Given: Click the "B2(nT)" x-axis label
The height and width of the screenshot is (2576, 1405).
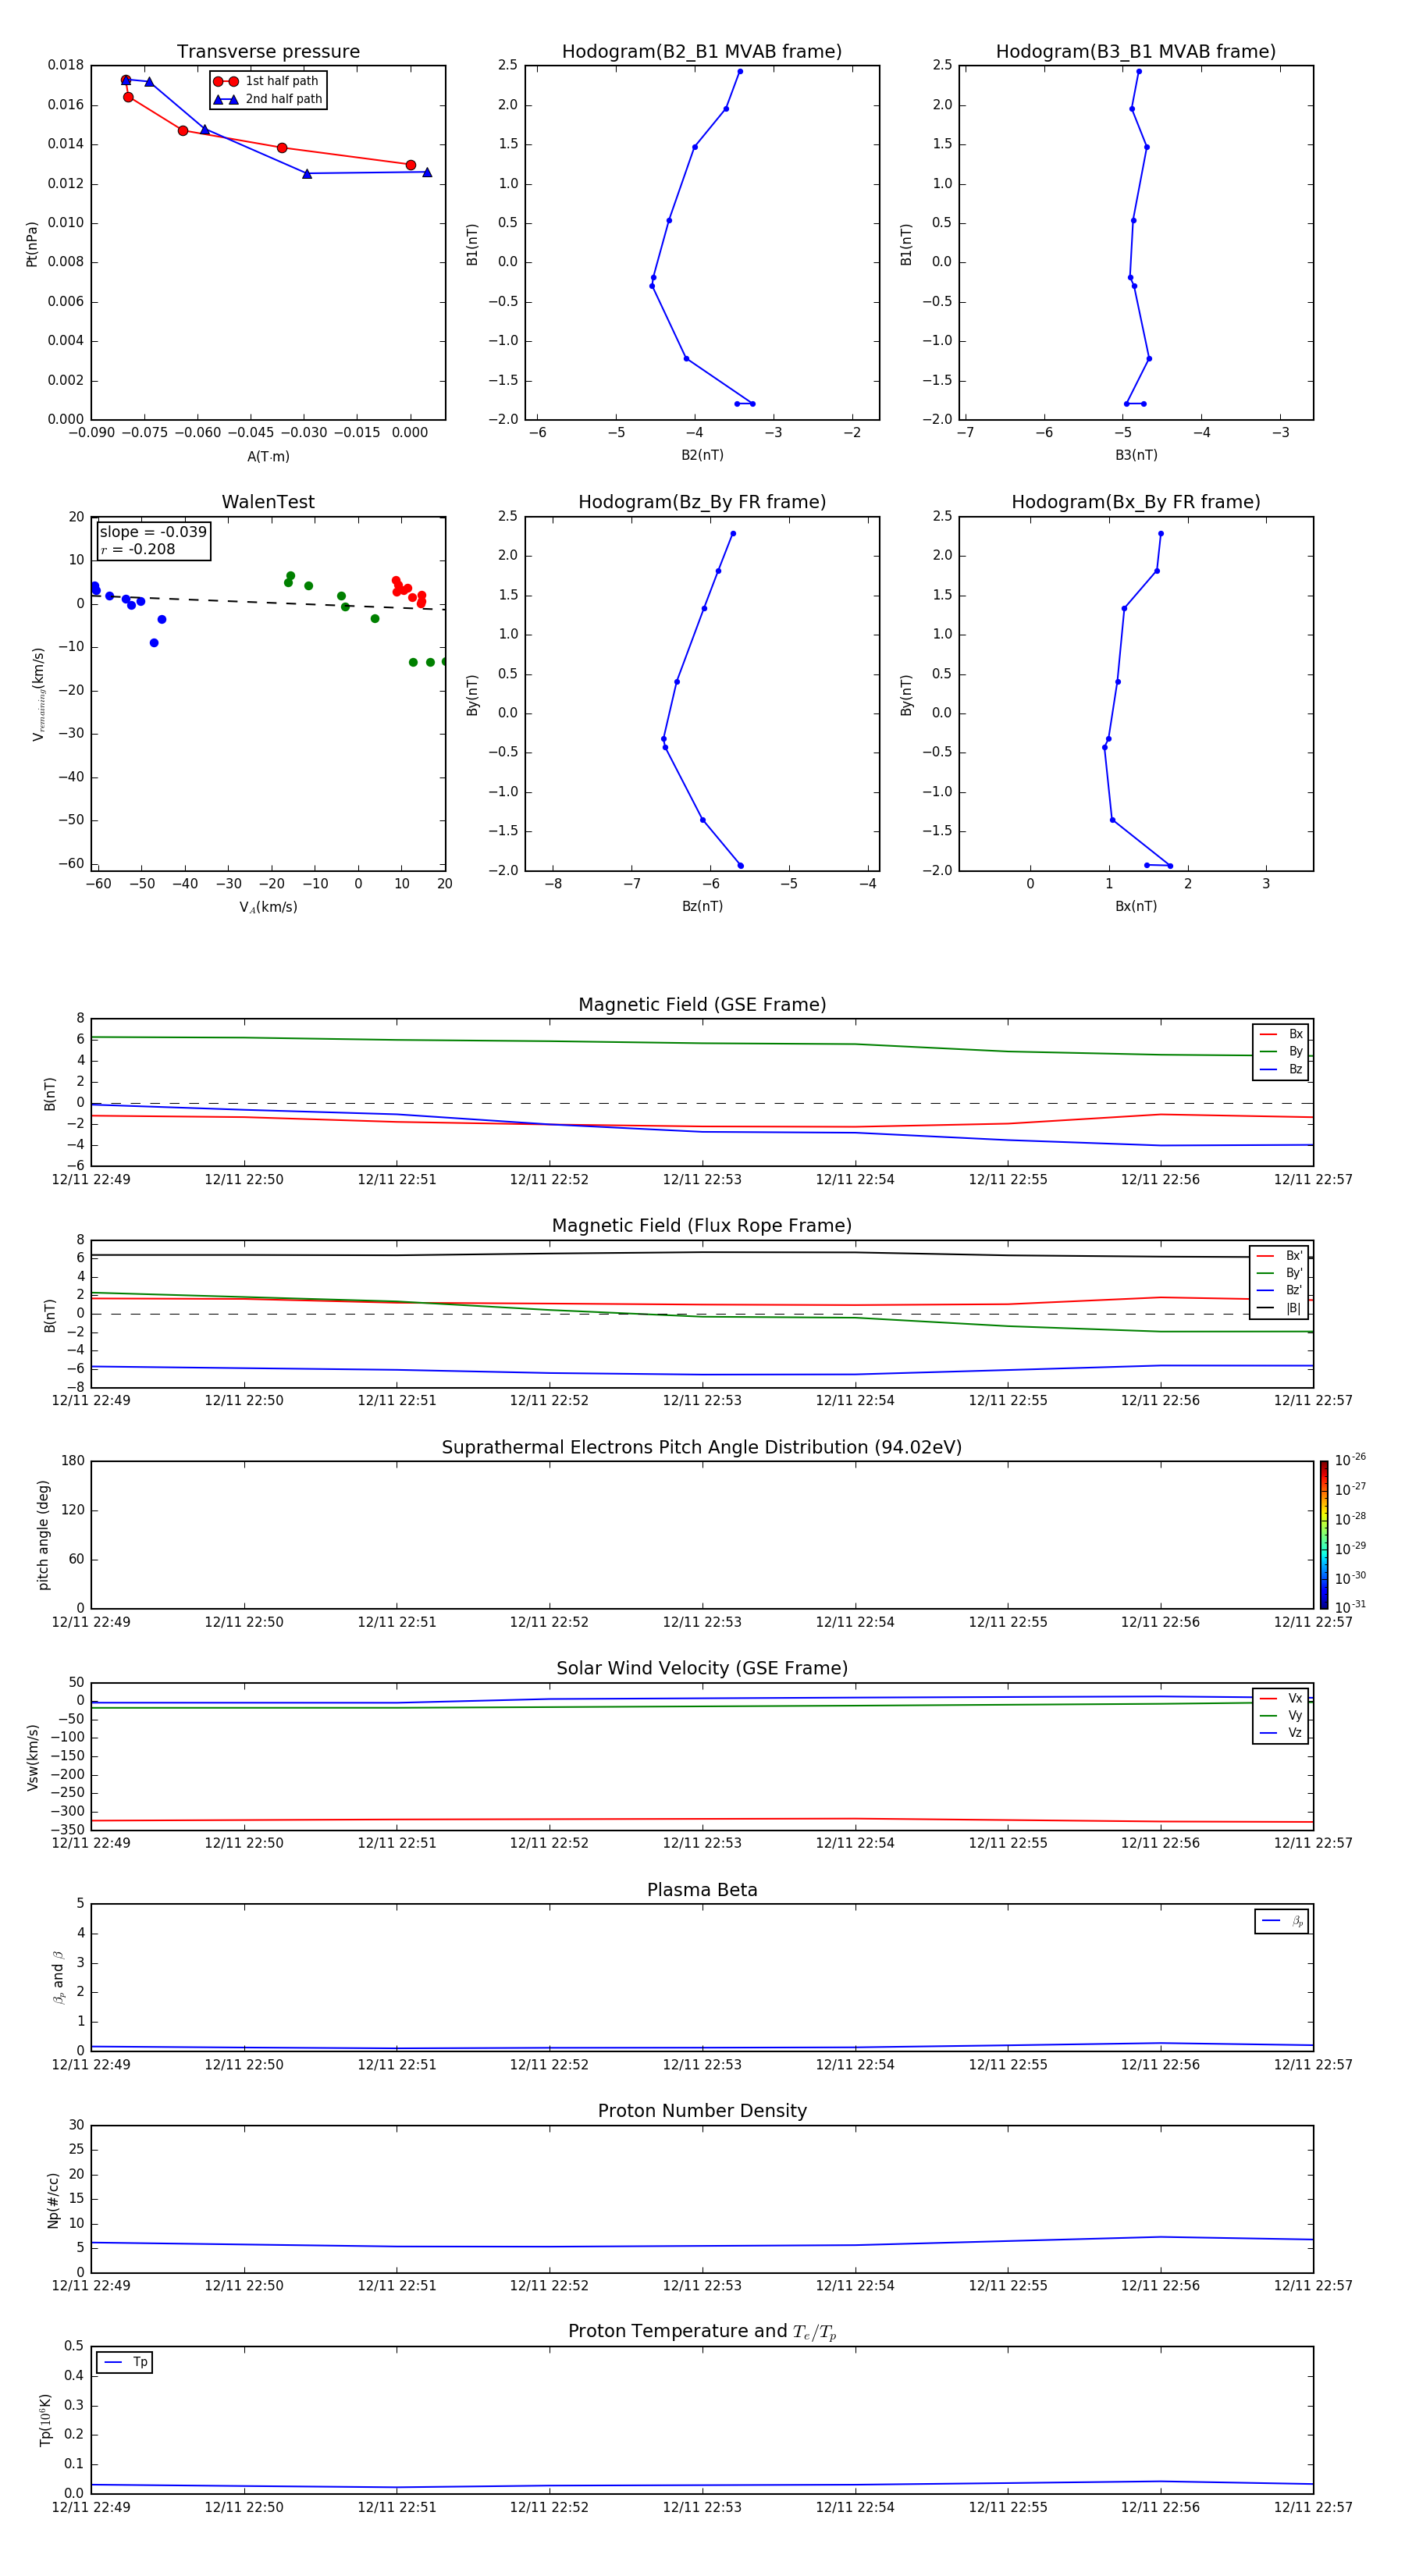Looking at the screenshot, I should pyautogui.click(x=702, y=455).
